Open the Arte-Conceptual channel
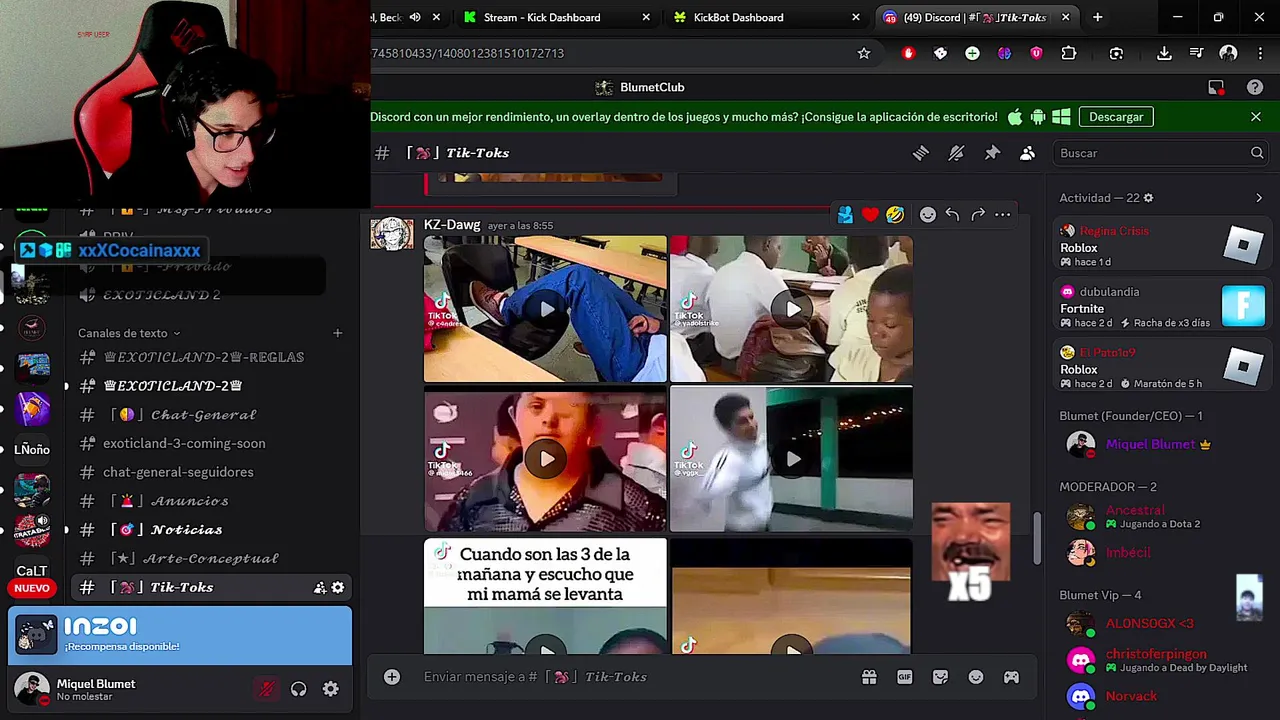Image resolution: width=1280 pixels, height=720 pixels. pyautogui.click(x=213, y=559)
